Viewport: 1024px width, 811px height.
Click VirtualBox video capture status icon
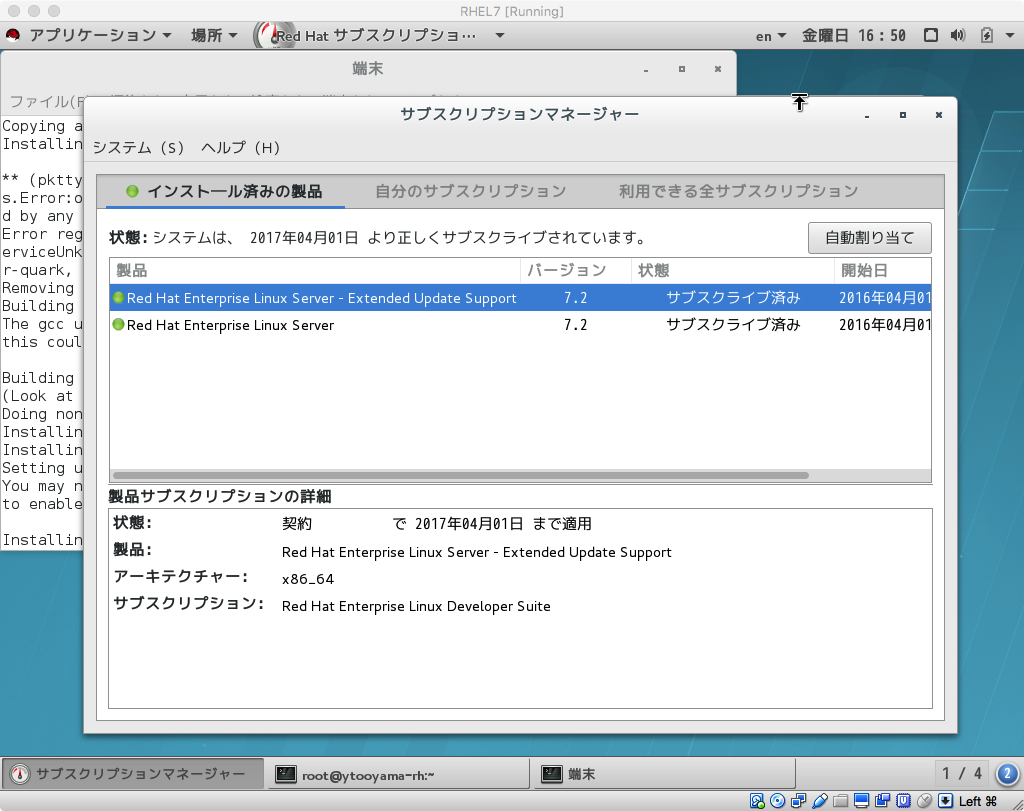[x=882, y=801]
